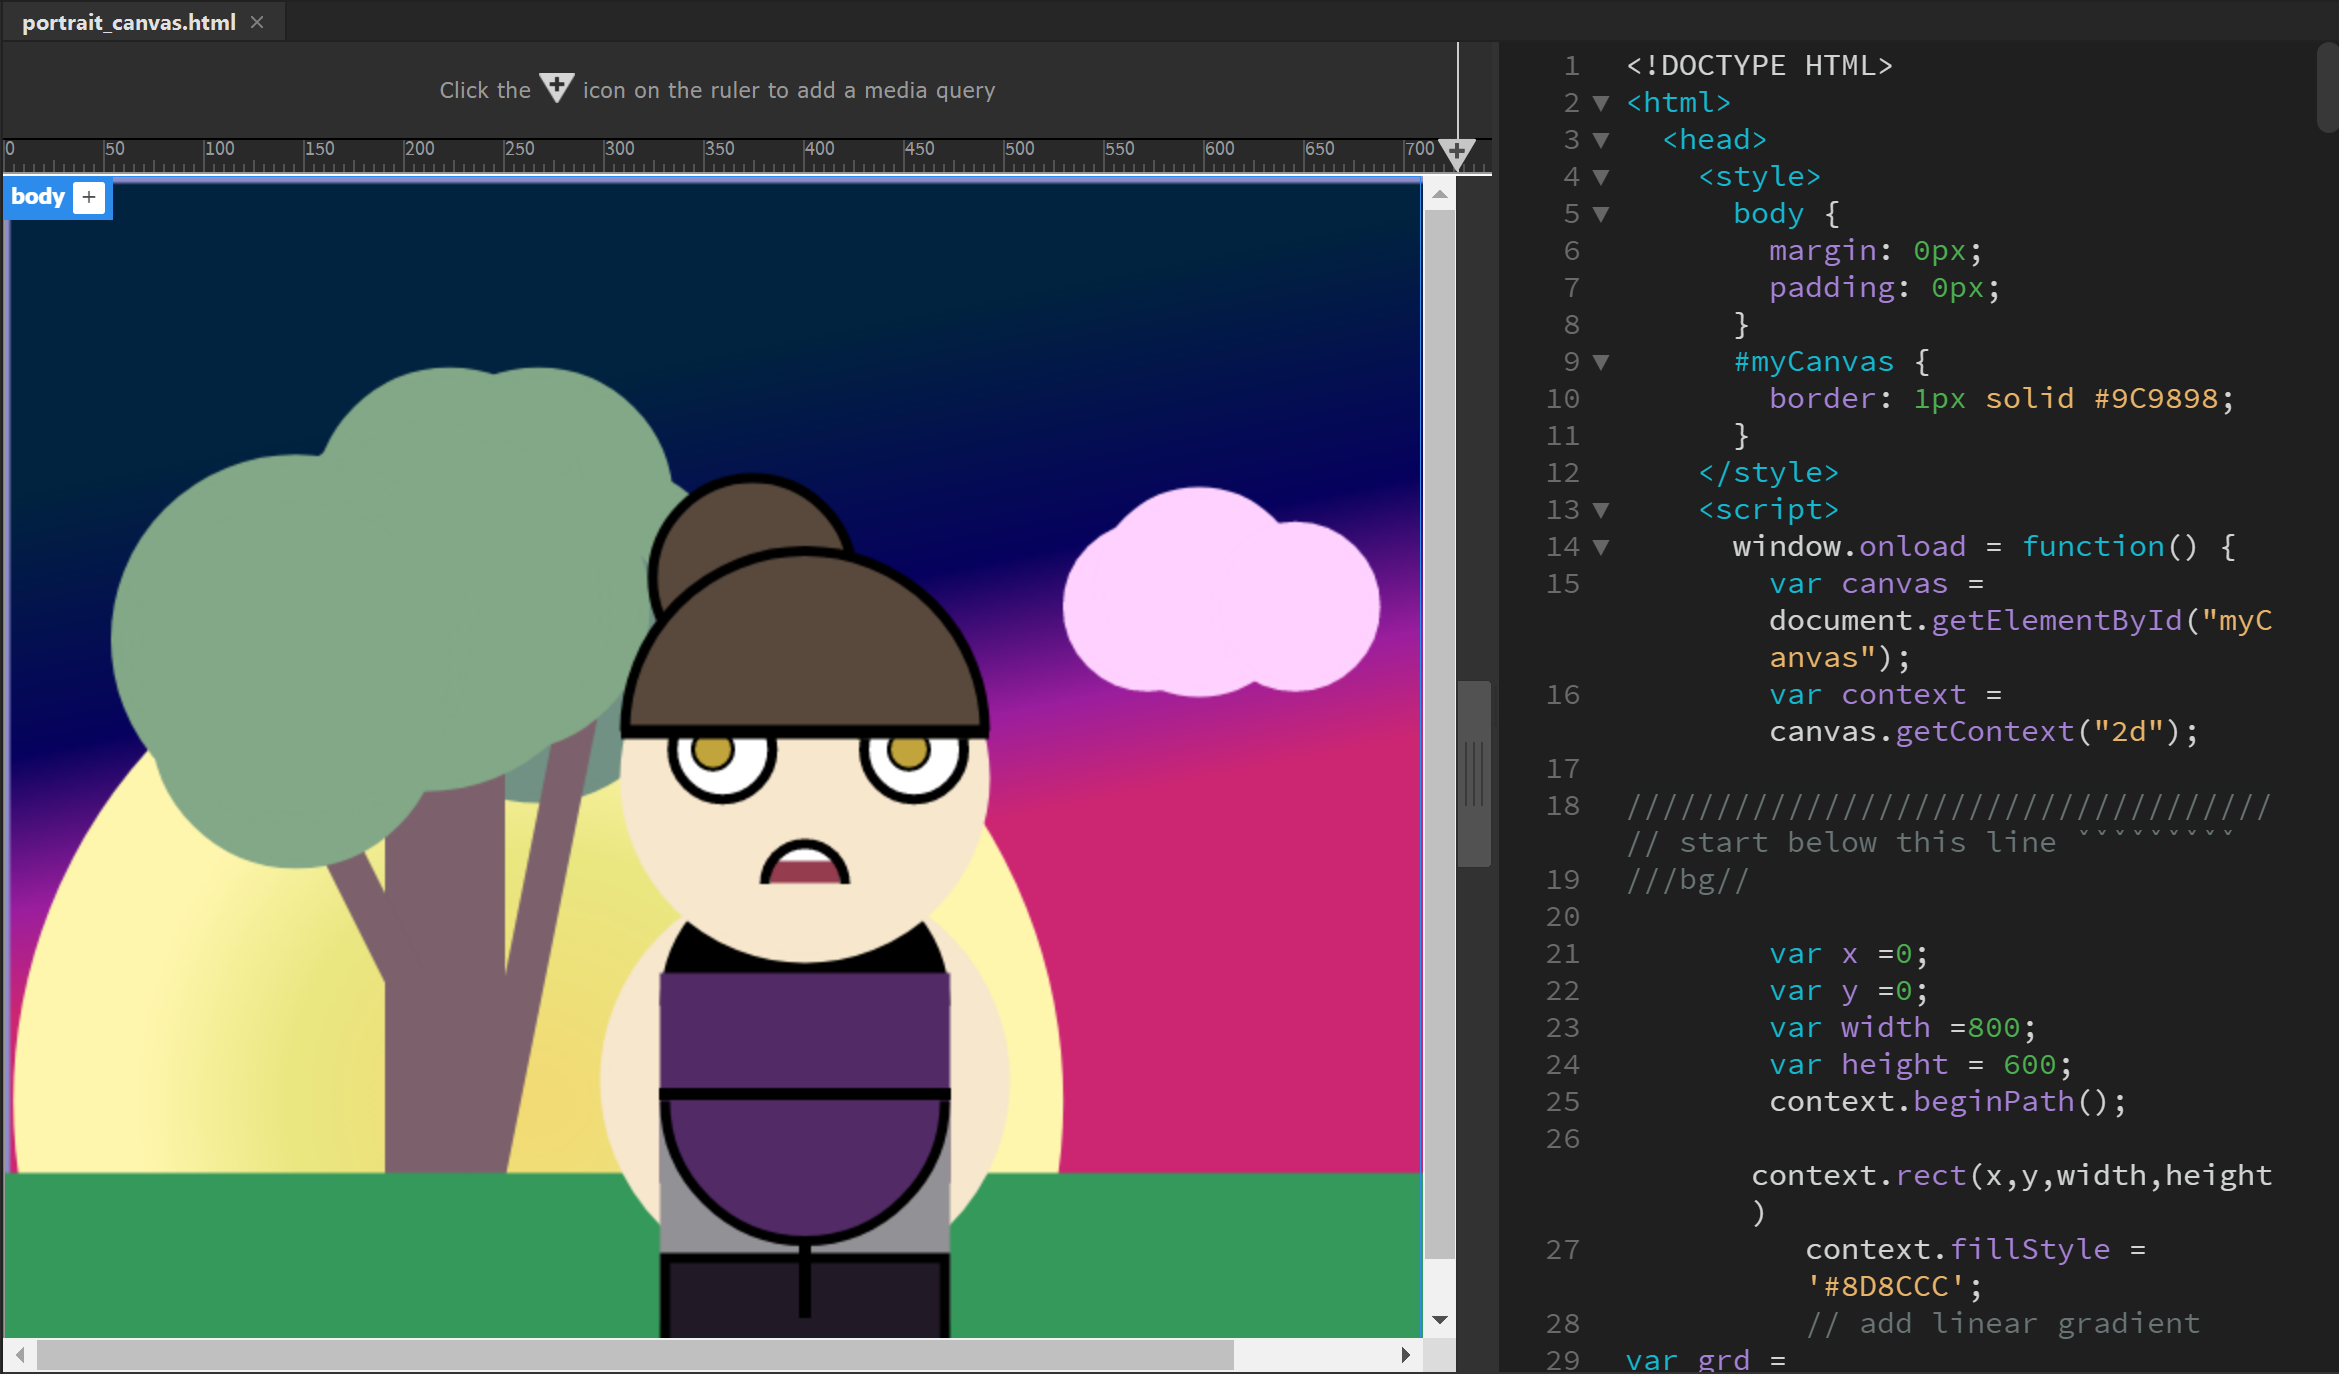The width and height of the screenshot is (2339, 1374).
Task: Click the horizontal scroll left arrow
Action: point(20,1355)
